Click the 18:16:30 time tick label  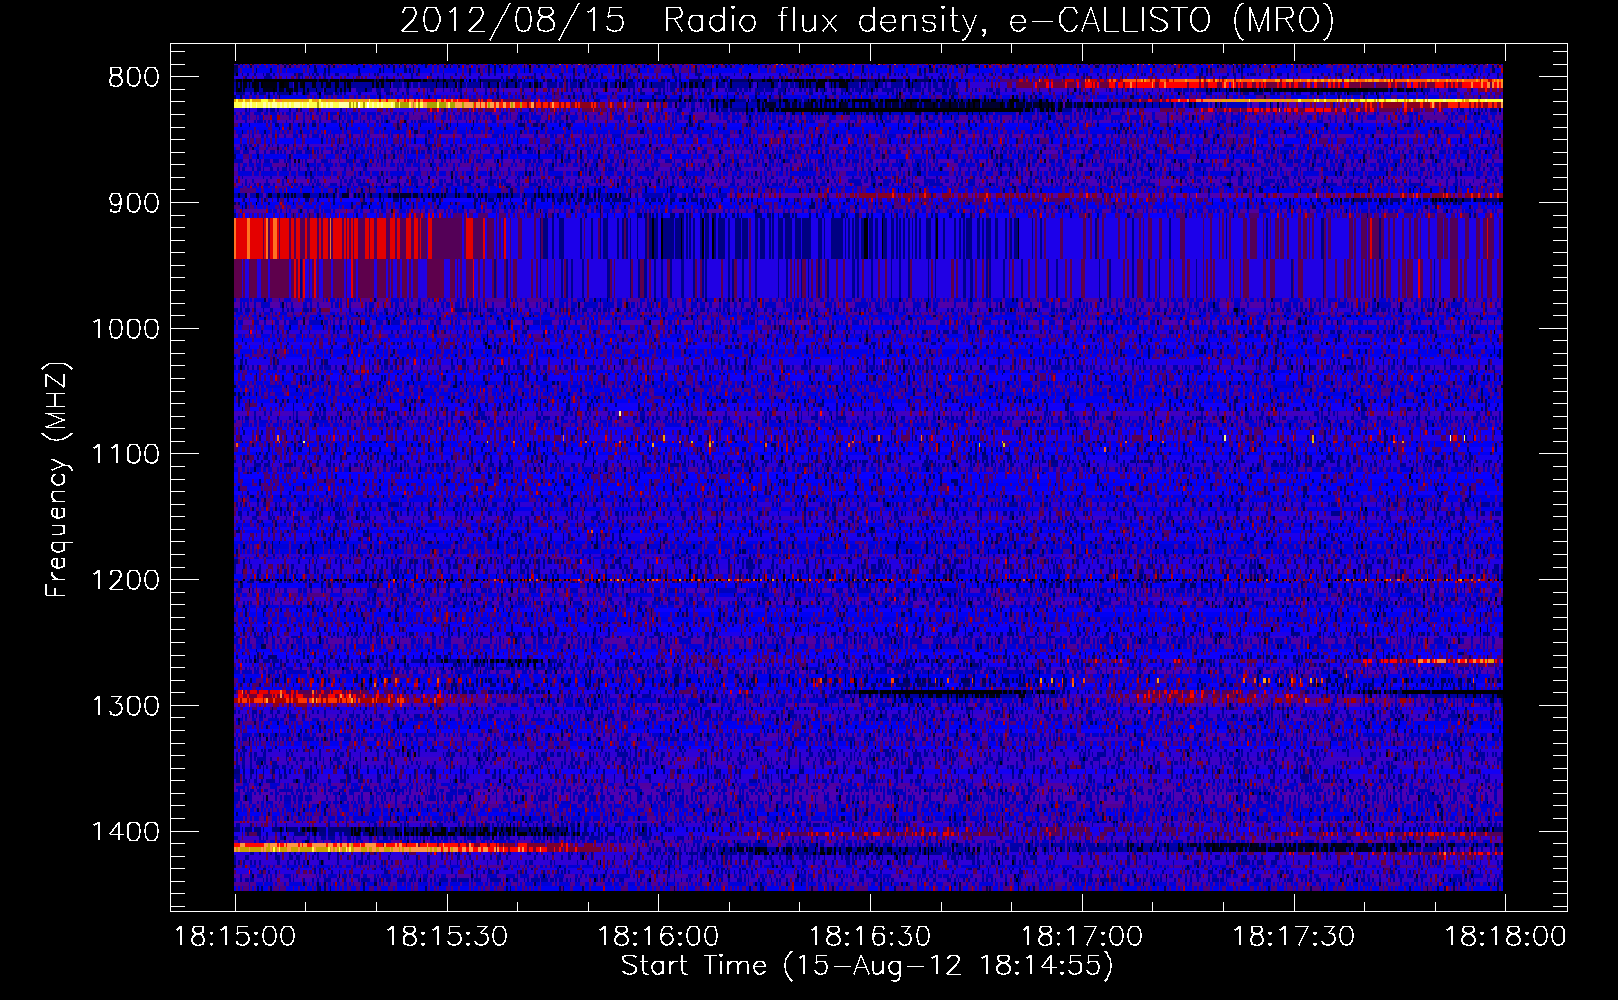tap(870, 937)
